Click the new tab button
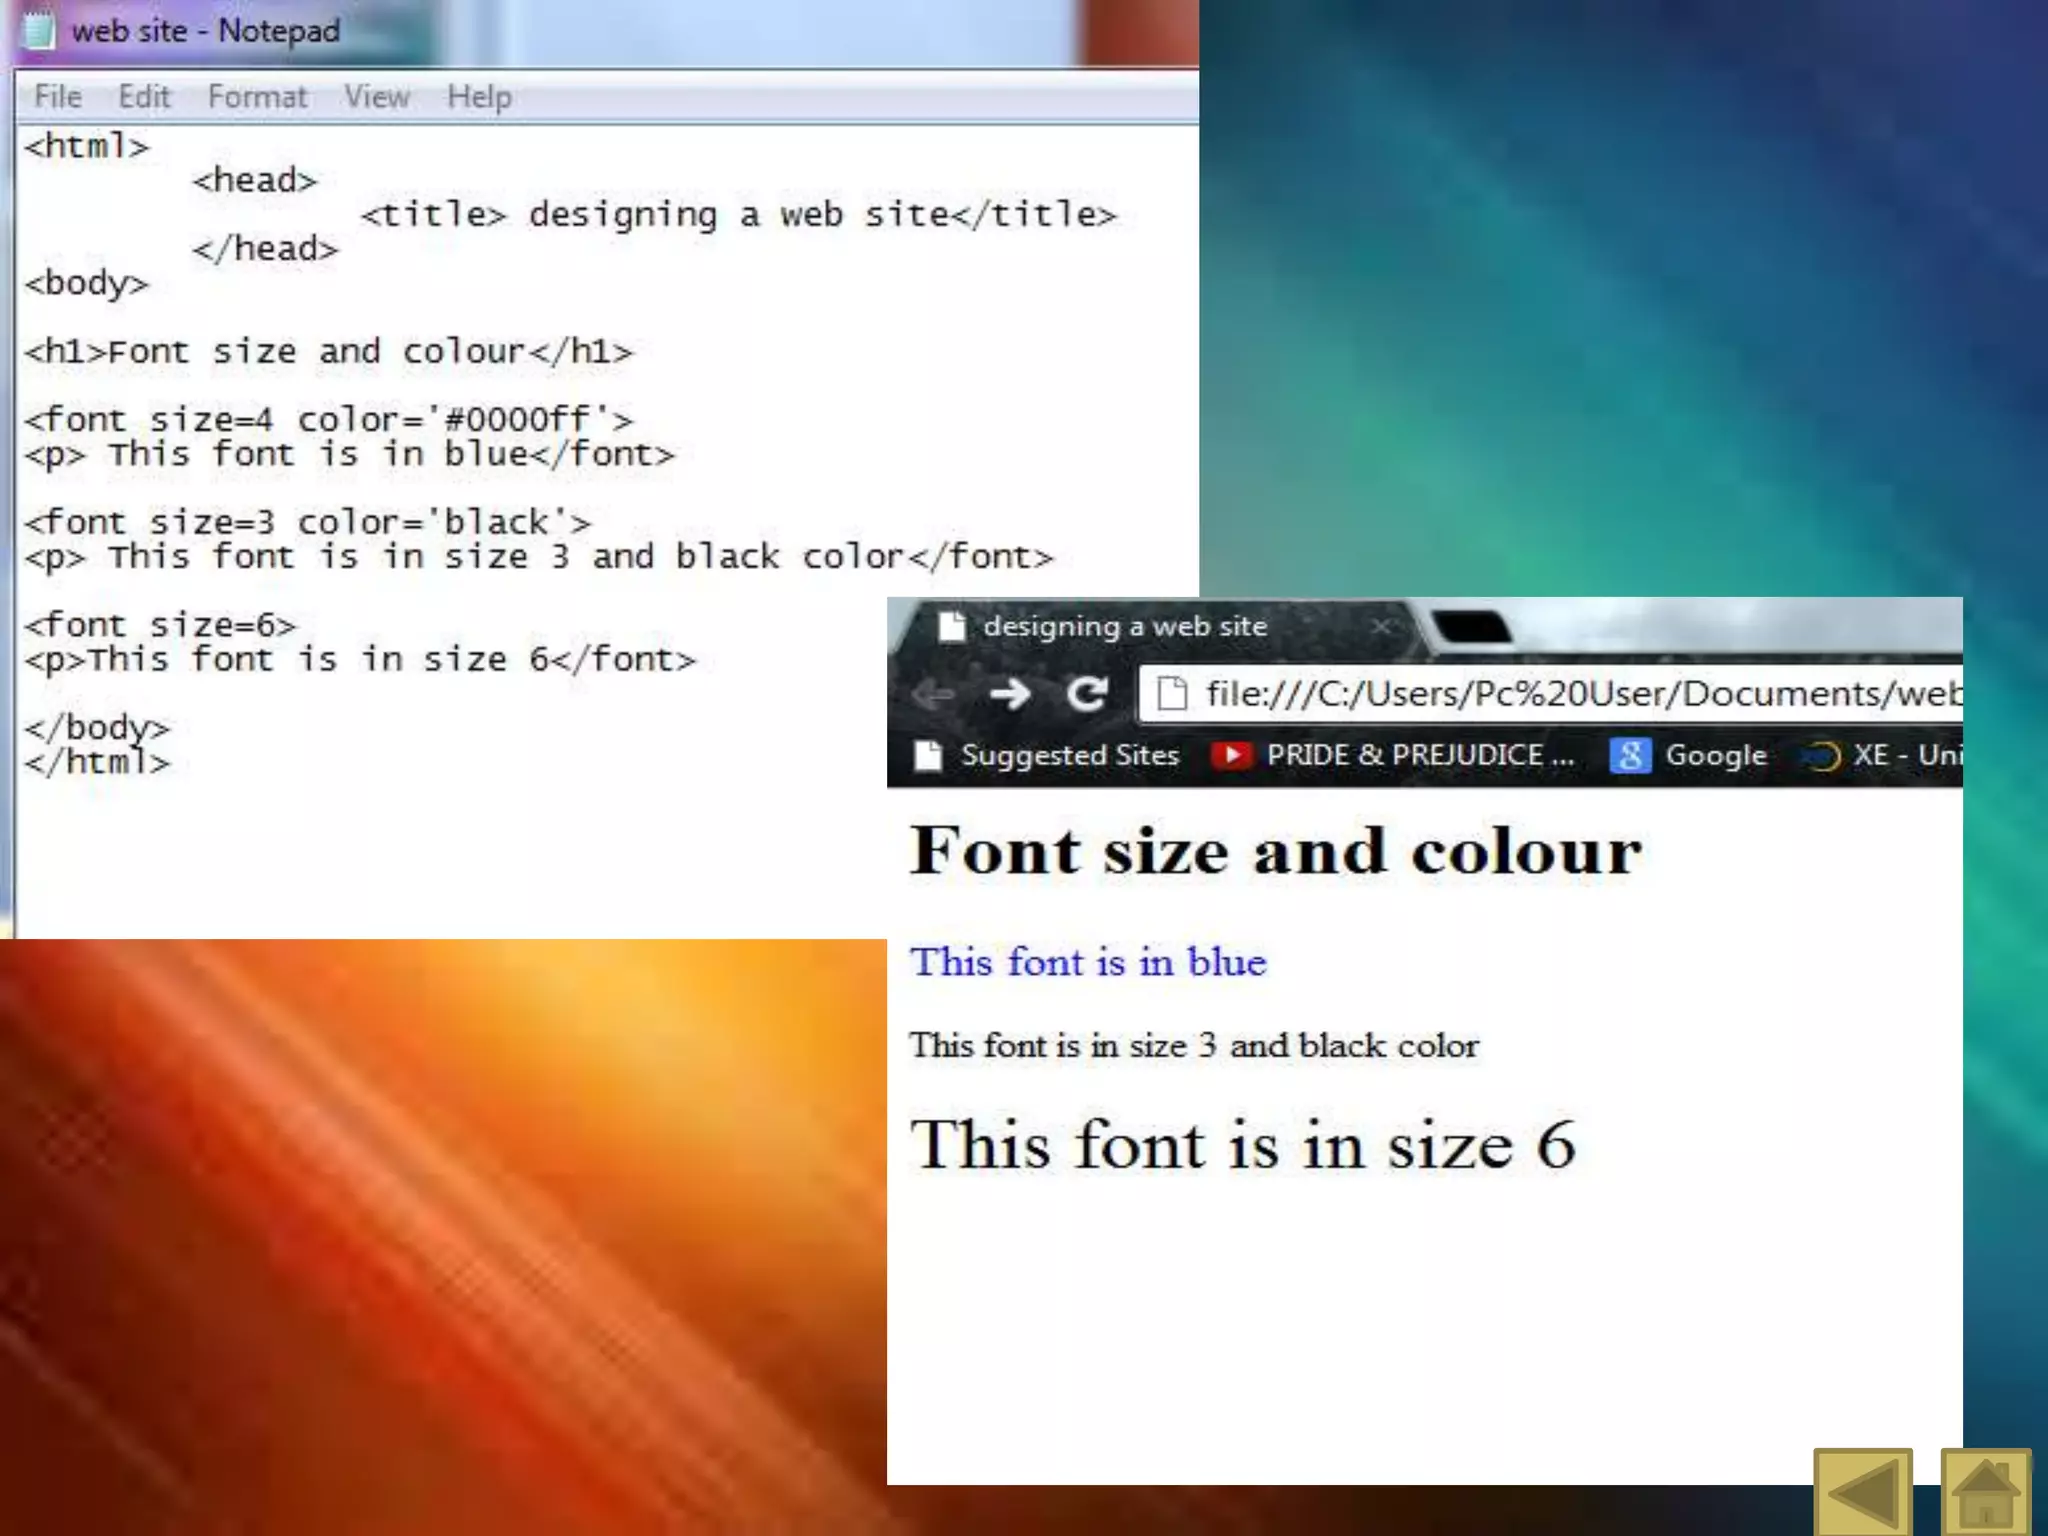Image resolution: width=2048 pixels, height=1536 pixels. tap(1470, 627)
